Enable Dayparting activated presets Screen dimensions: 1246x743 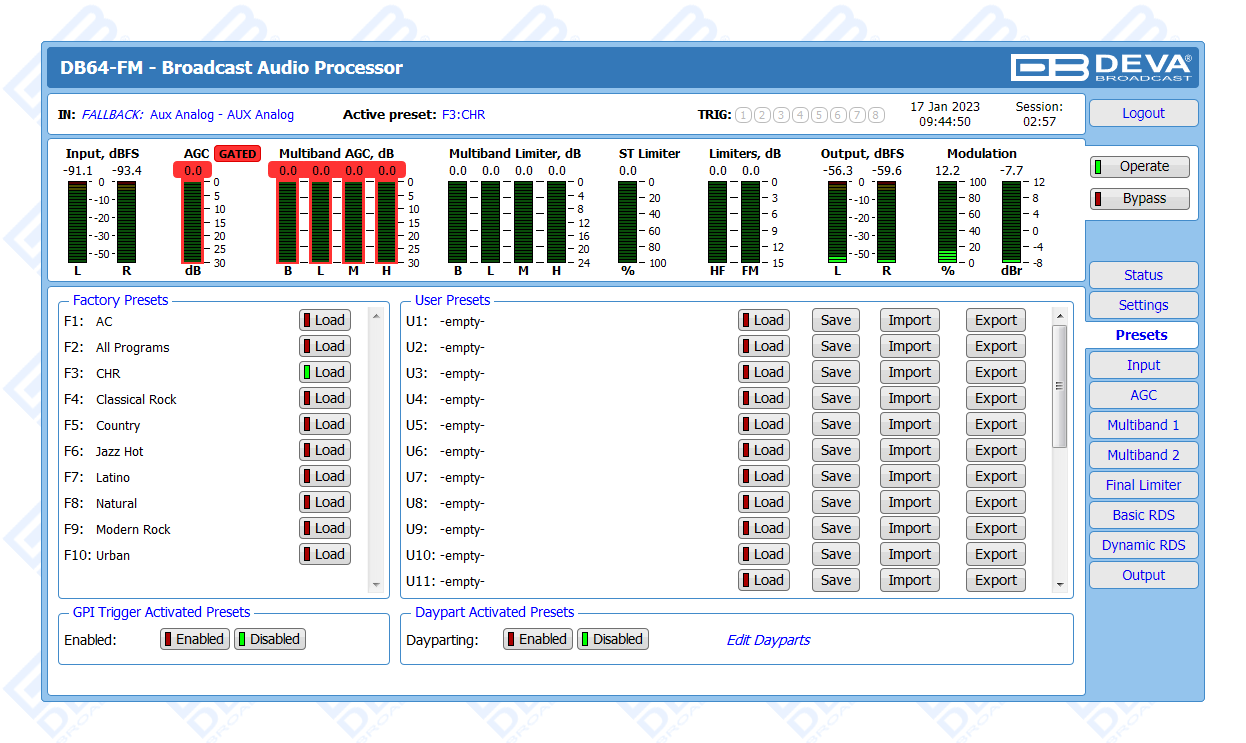tap(537, 639)
